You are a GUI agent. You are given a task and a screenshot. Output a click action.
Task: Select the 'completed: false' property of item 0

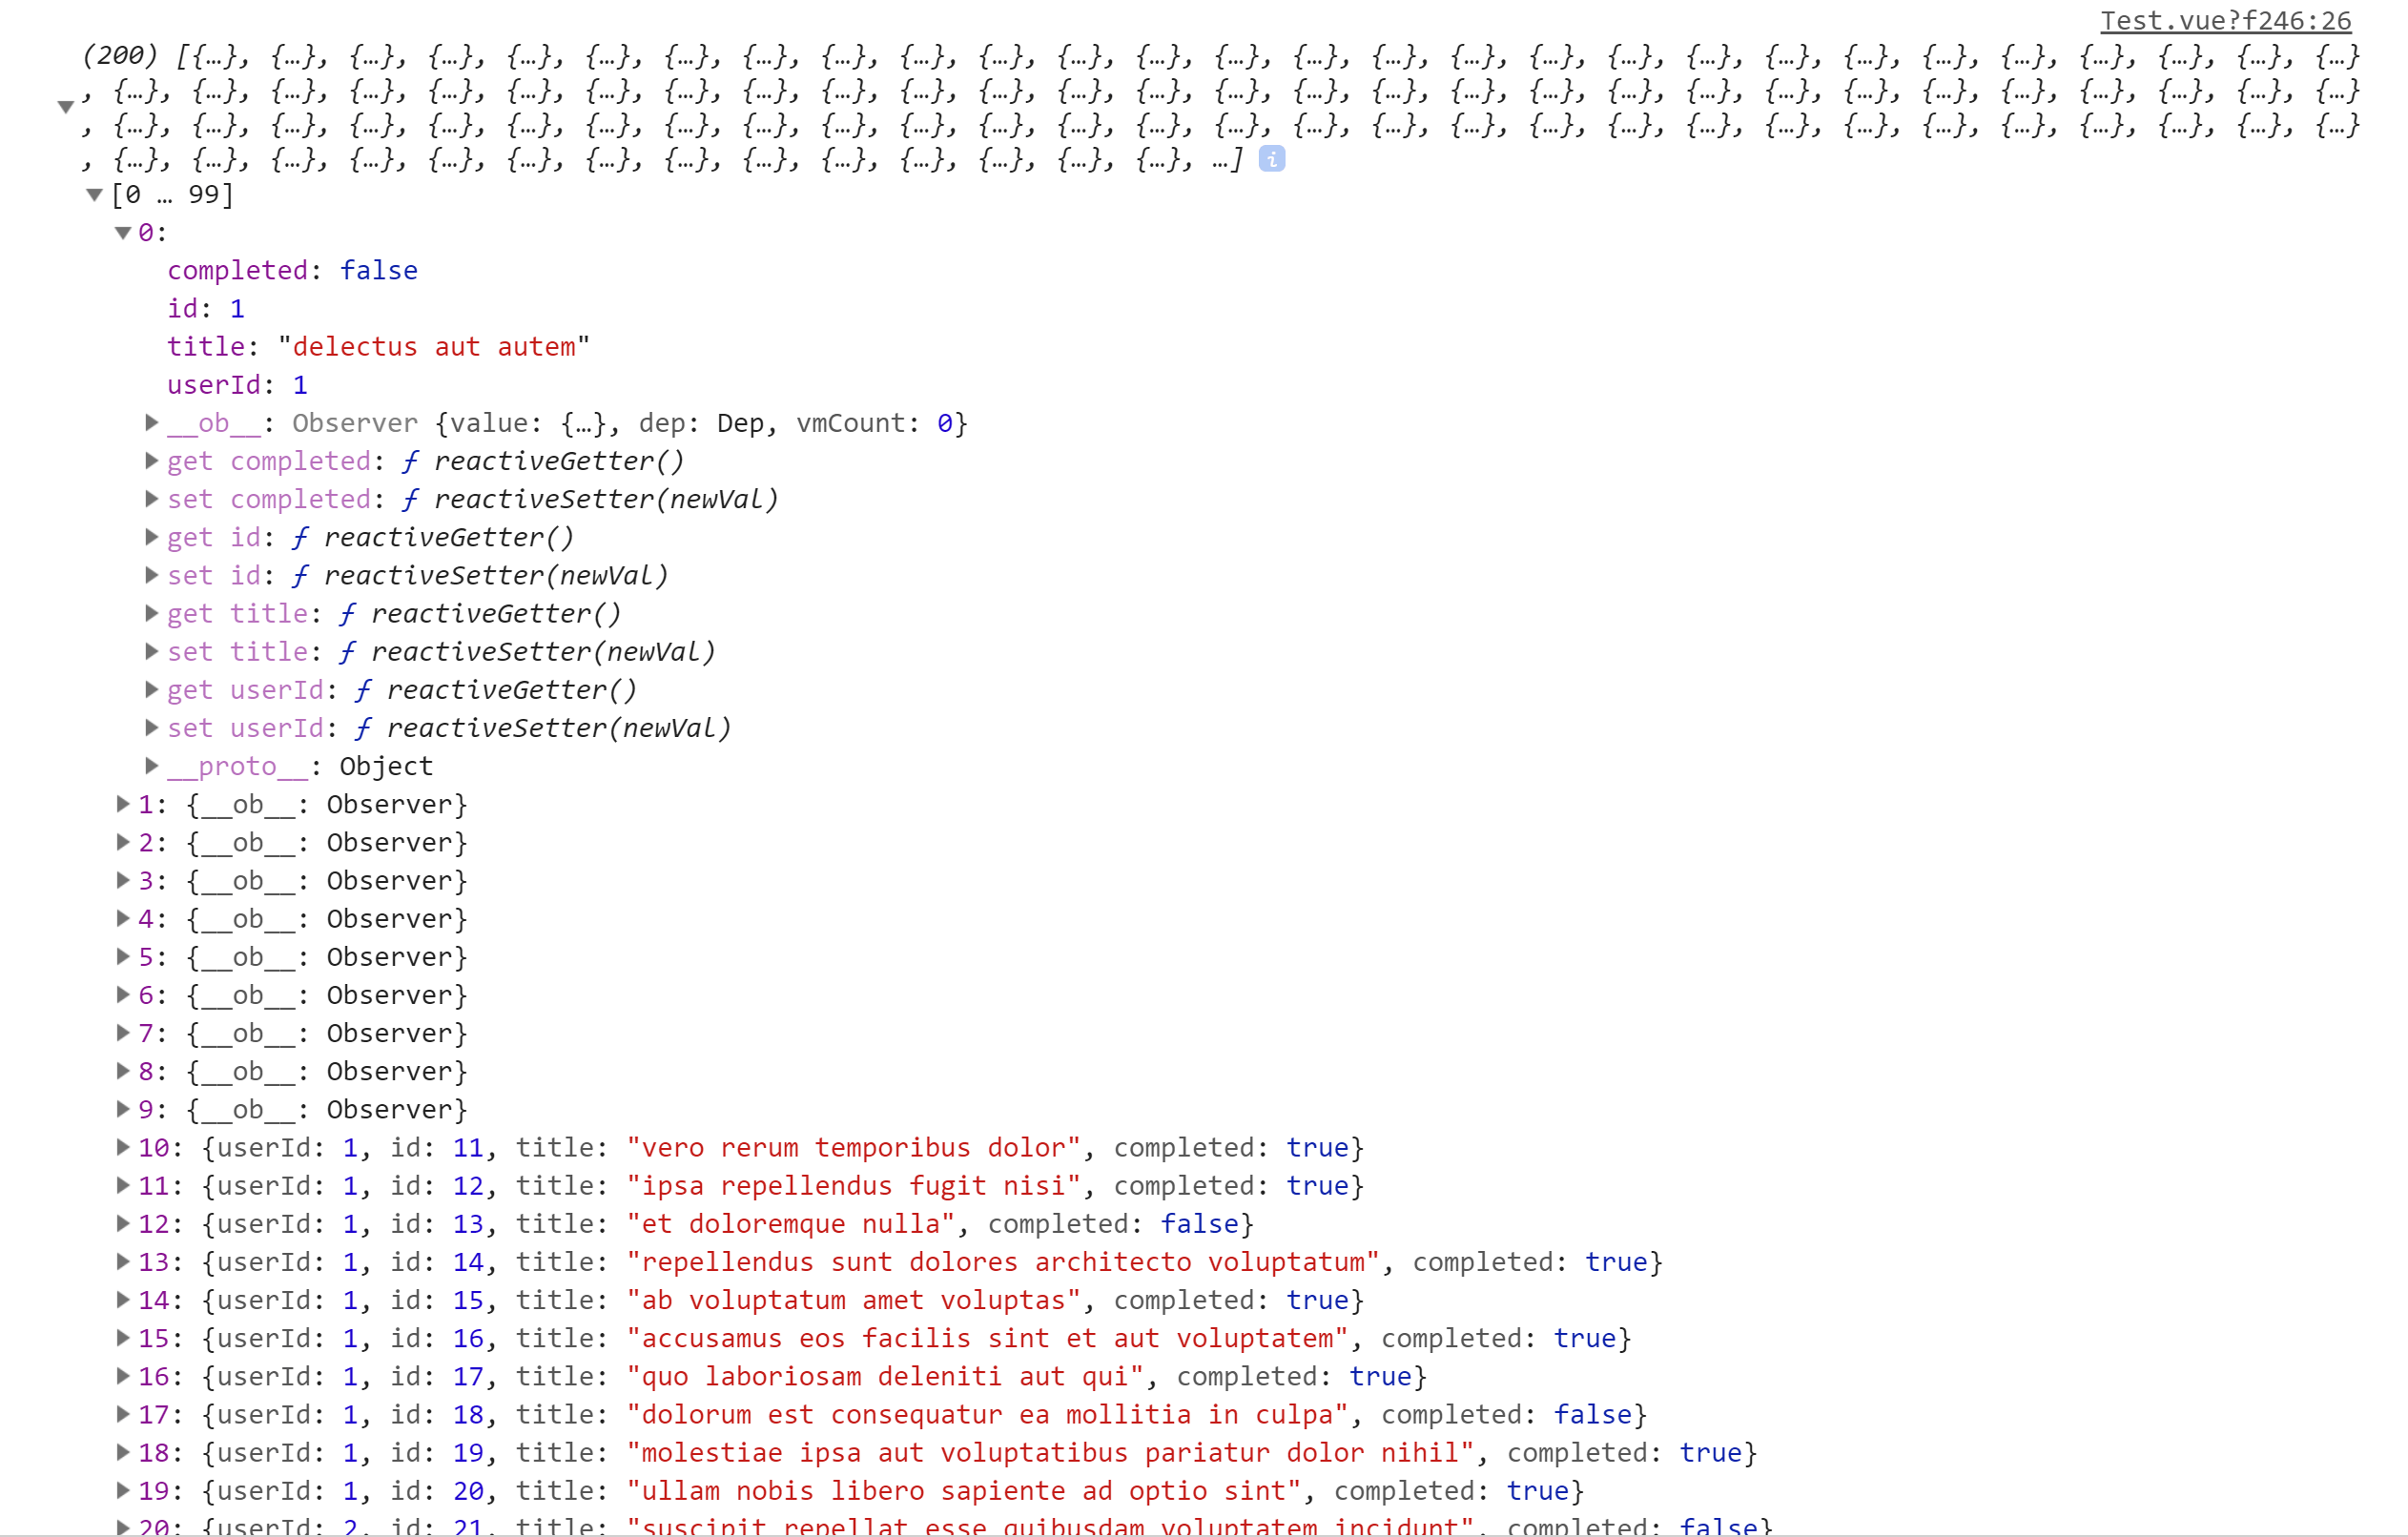point(293,270)
